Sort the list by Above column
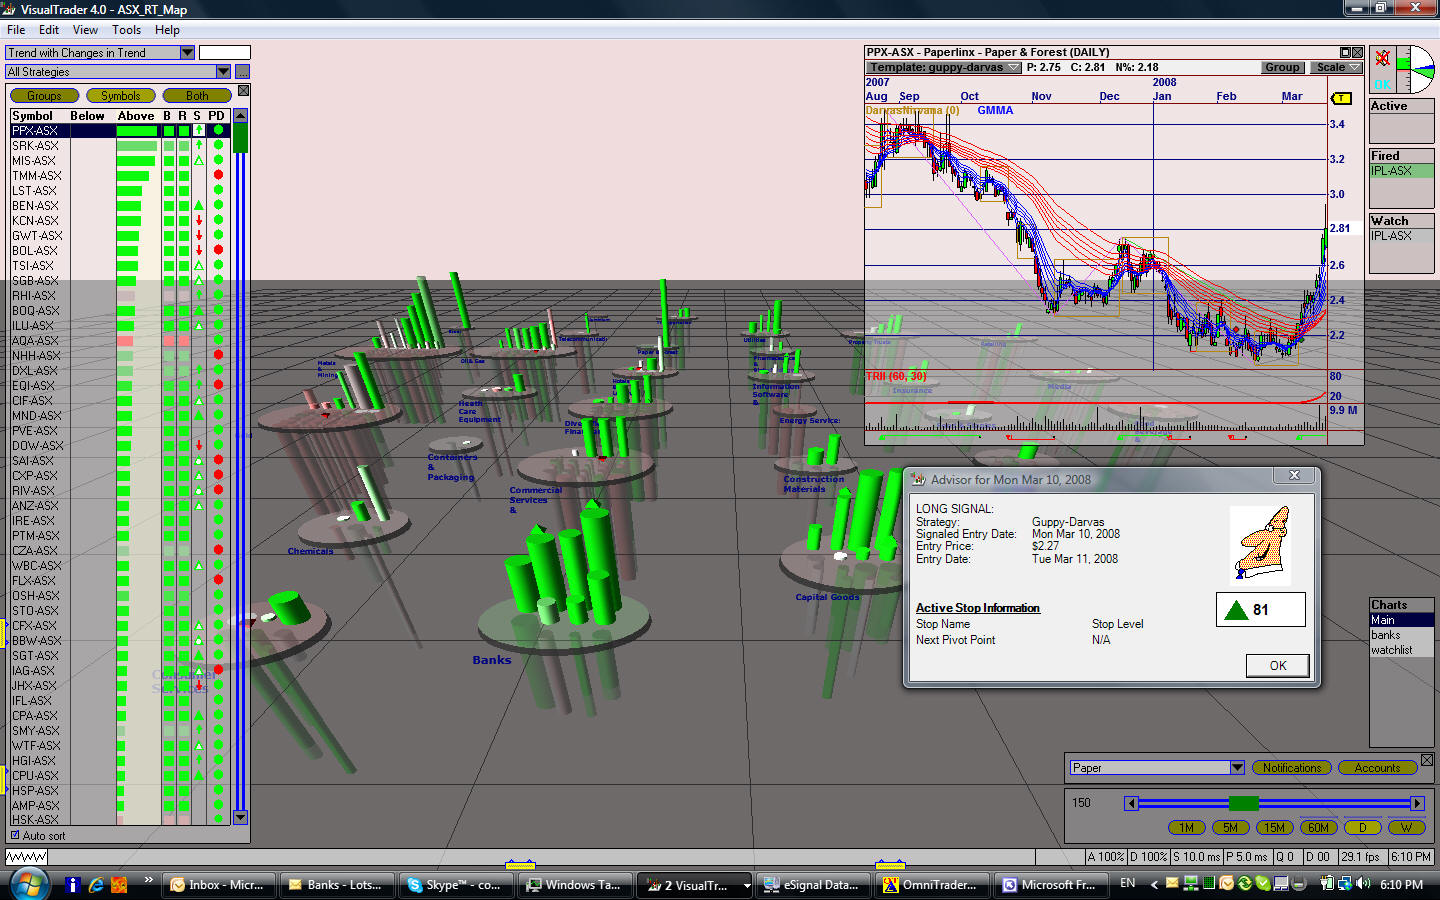The width and height of the screenshot is (1440, 900). coord(136,116)
